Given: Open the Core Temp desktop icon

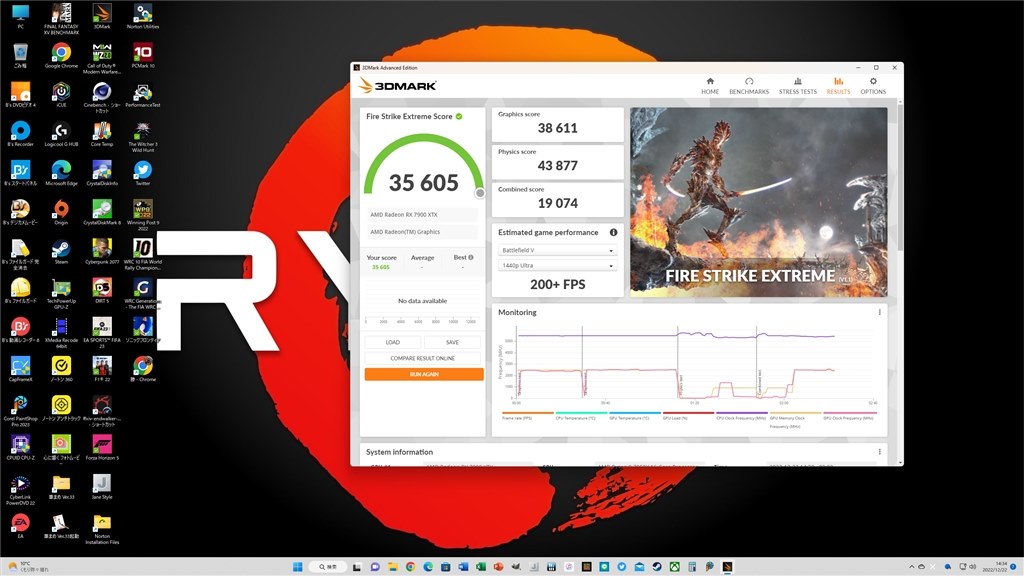Looking at the screenshot, I should pos(102,135).
